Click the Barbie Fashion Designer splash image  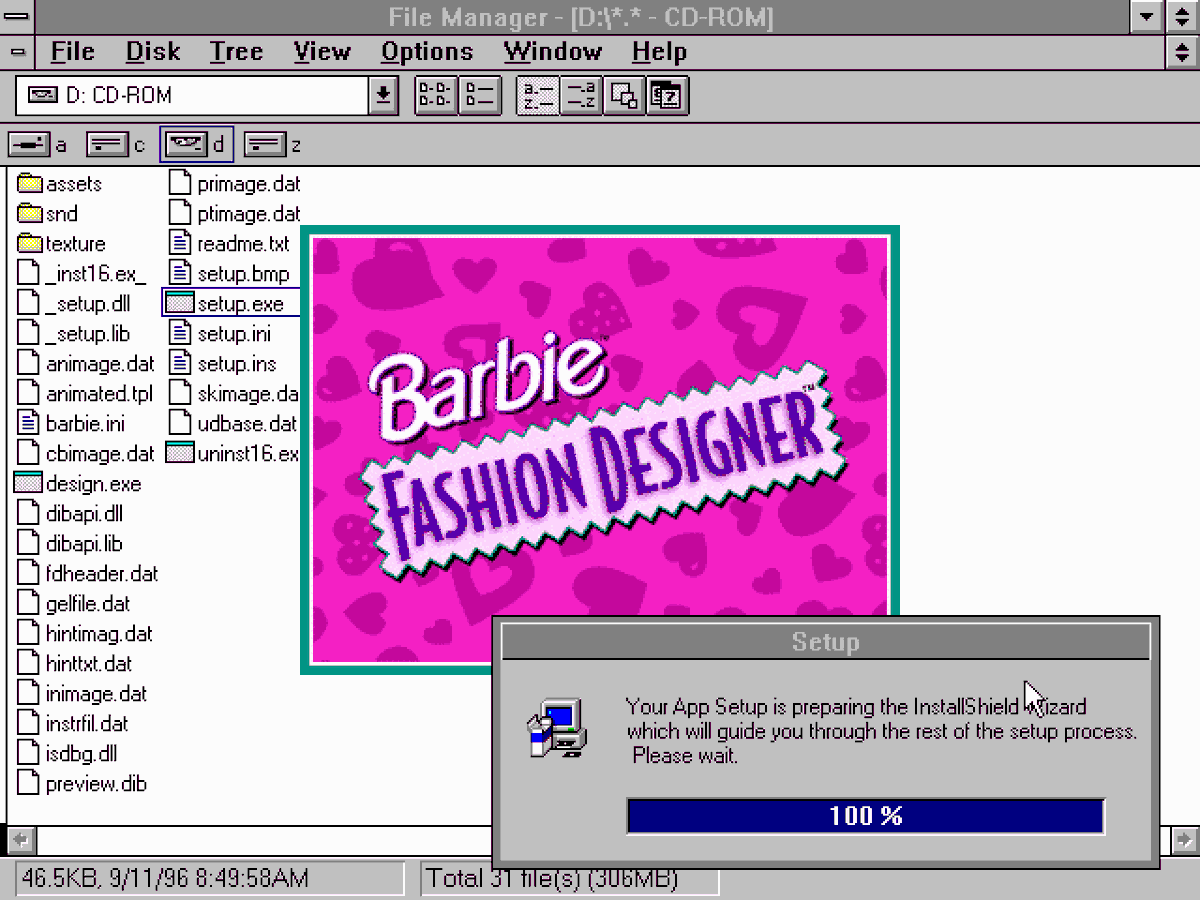point(600,450)
